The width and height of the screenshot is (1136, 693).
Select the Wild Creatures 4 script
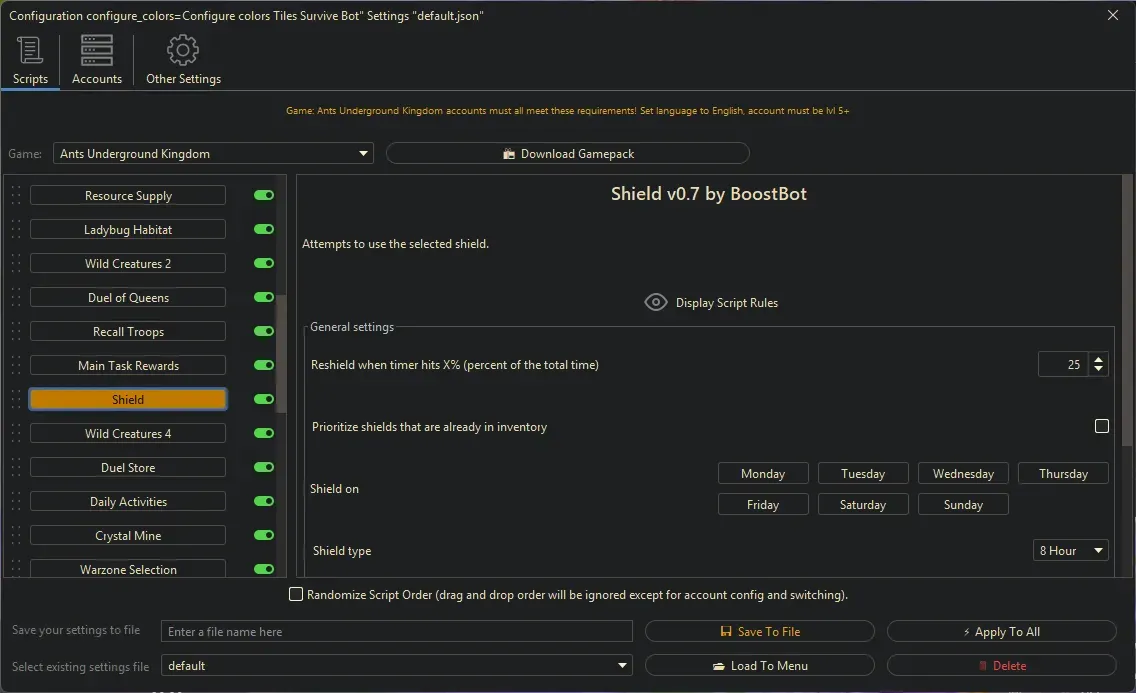pos(128,434)
